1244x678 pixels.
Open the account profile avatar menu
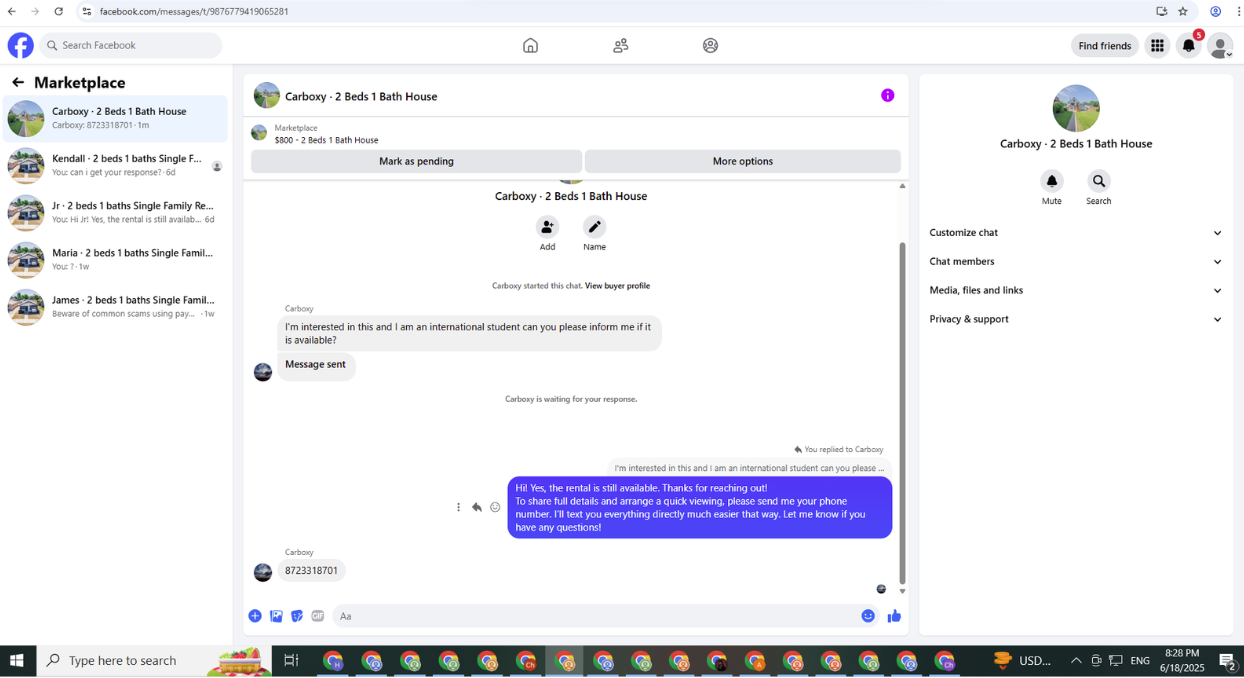coord(1220,46)
